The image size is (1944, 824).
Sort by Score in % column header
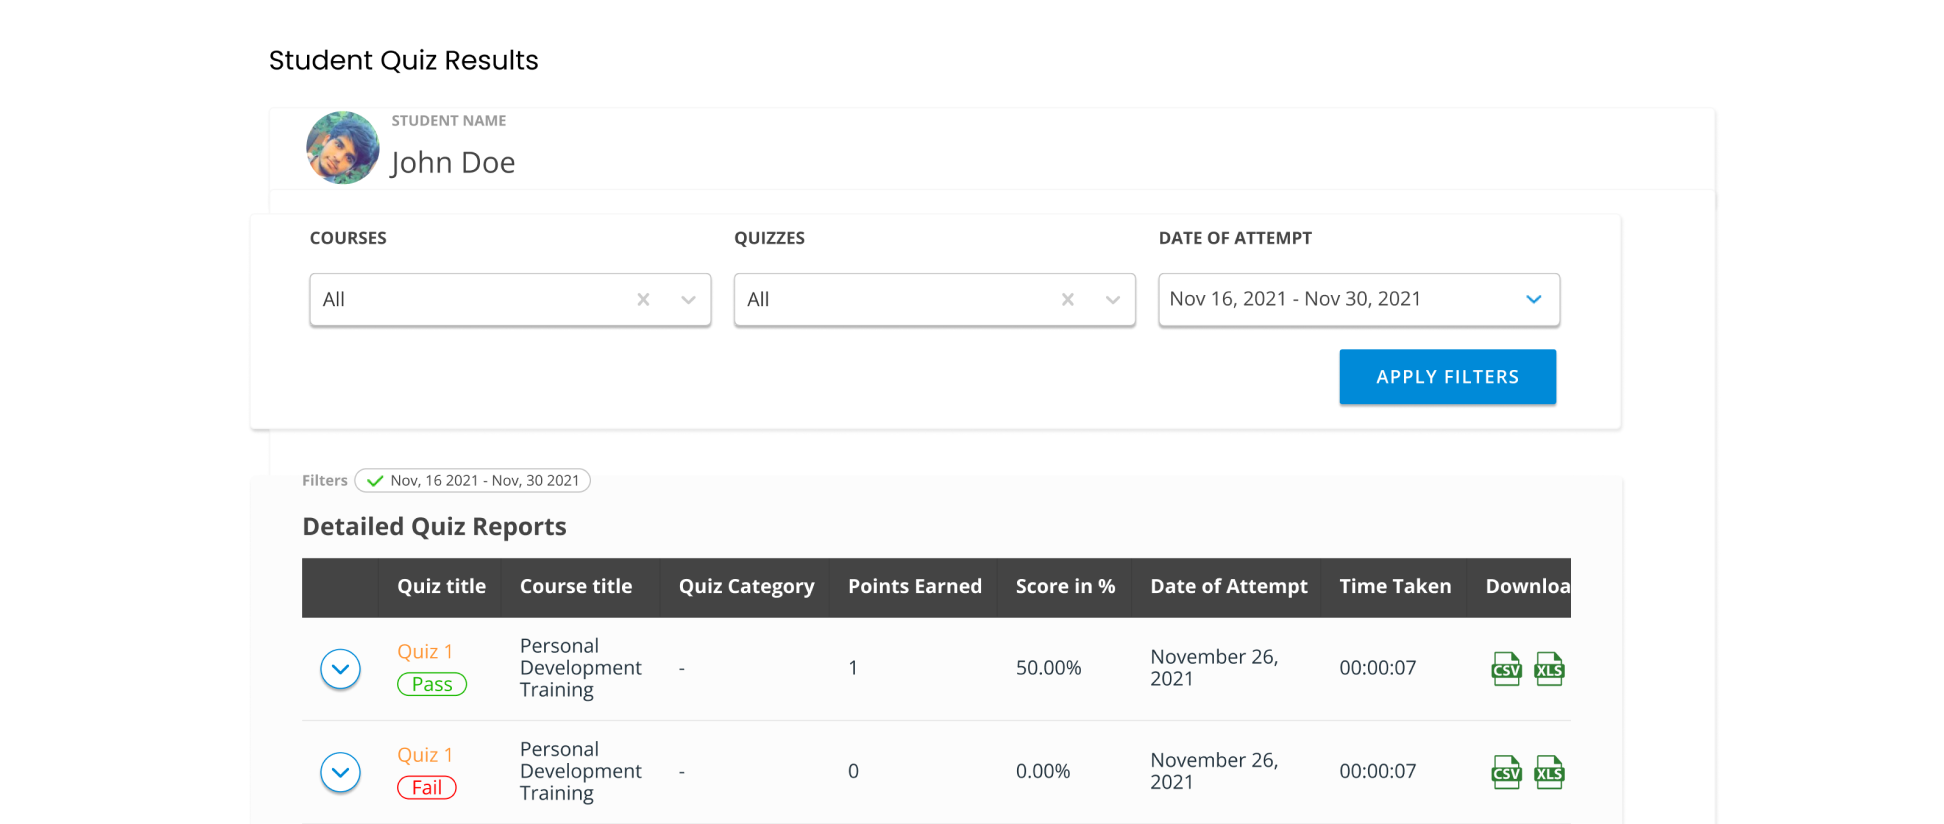[1065, 587]
